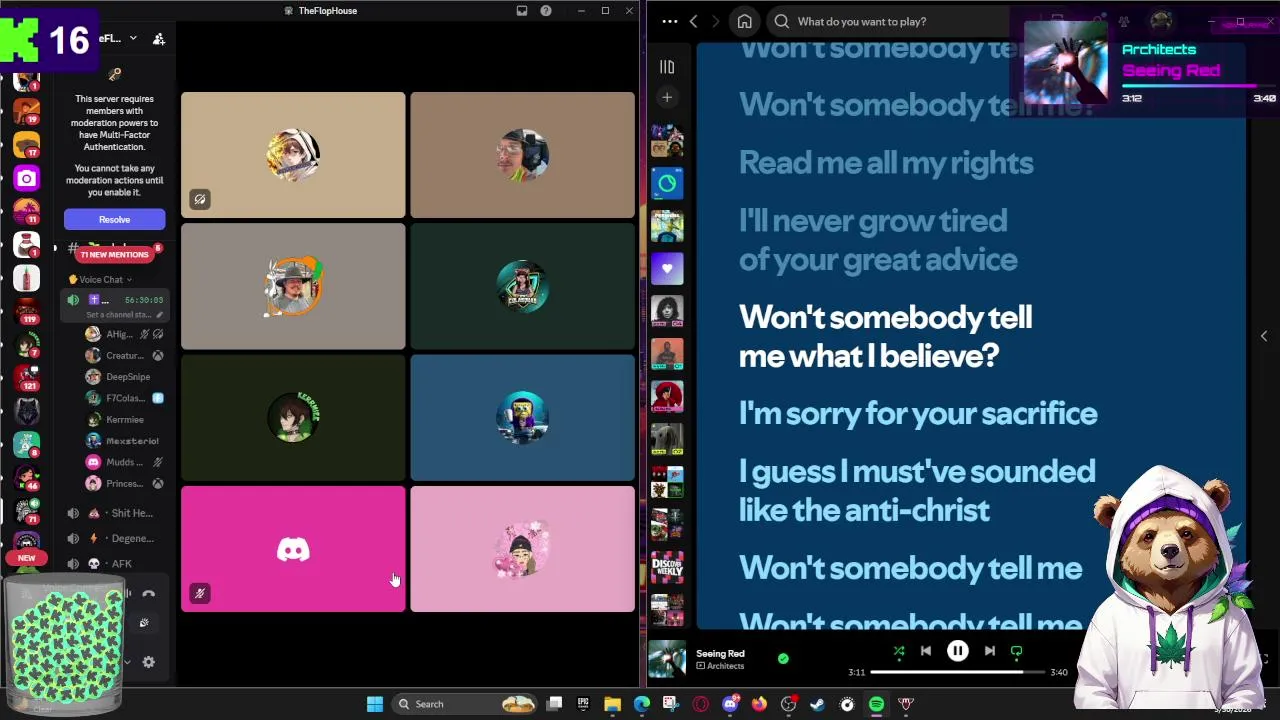This screenshot has width=1280, height=720.
Task: Skip to next track in Spotify
Action: [989, 651]
